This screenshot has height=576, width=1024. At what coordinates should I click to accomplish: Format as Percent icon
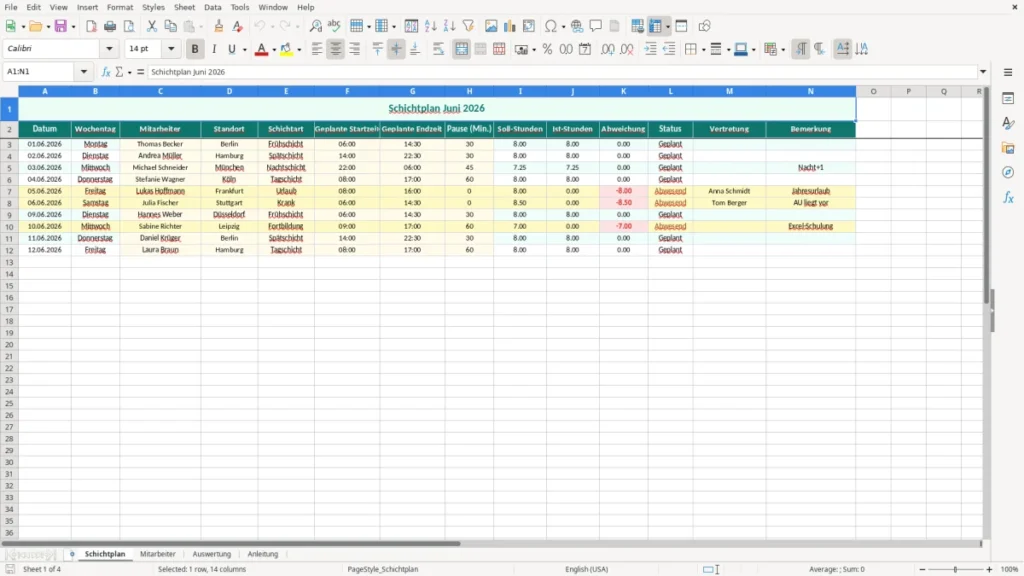point(547,49)
